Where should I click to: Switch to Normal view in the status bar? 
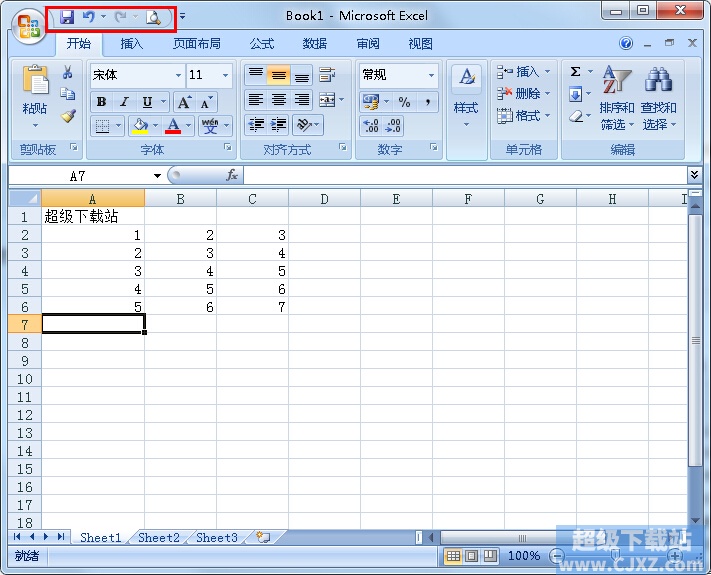point(453,556)
